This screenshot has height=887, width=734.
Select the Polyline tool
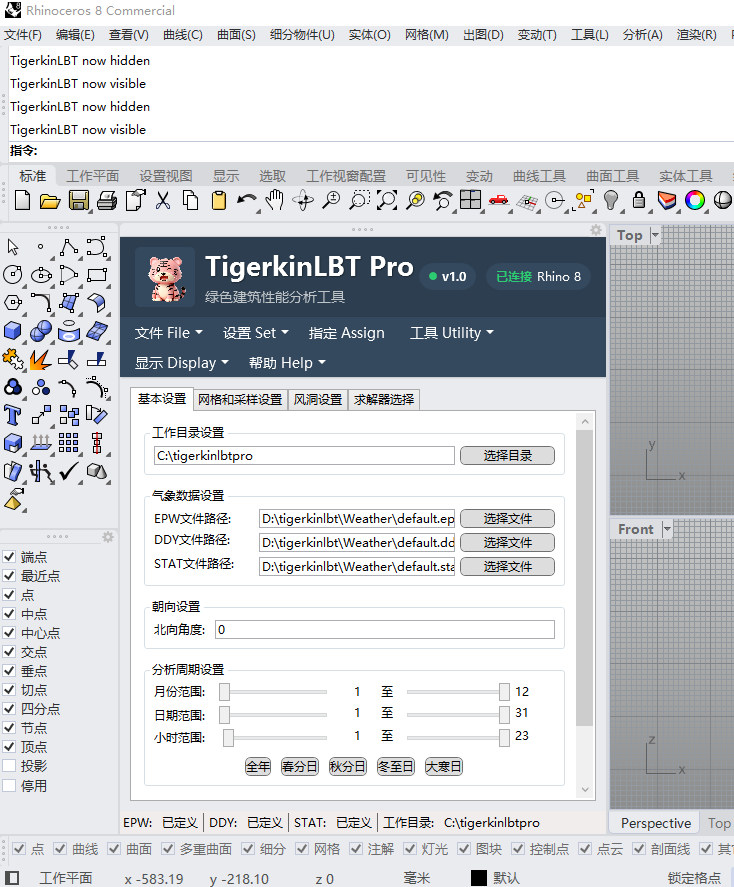[x=69, y=246]
